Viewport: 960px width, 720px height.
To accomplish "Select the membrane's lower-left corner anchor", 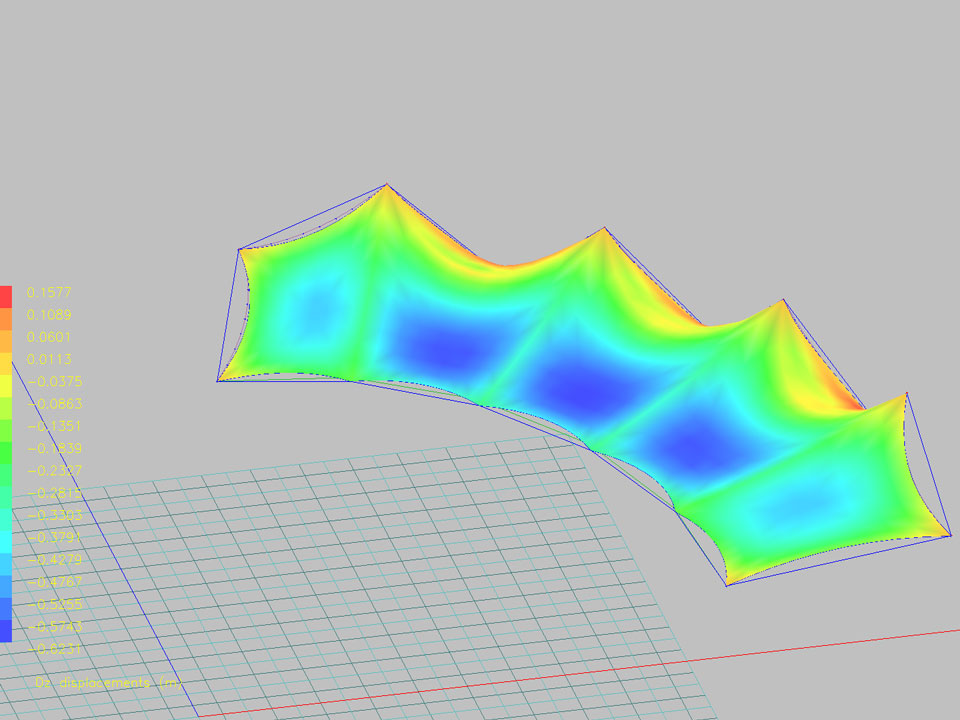I will coord(218,380).
